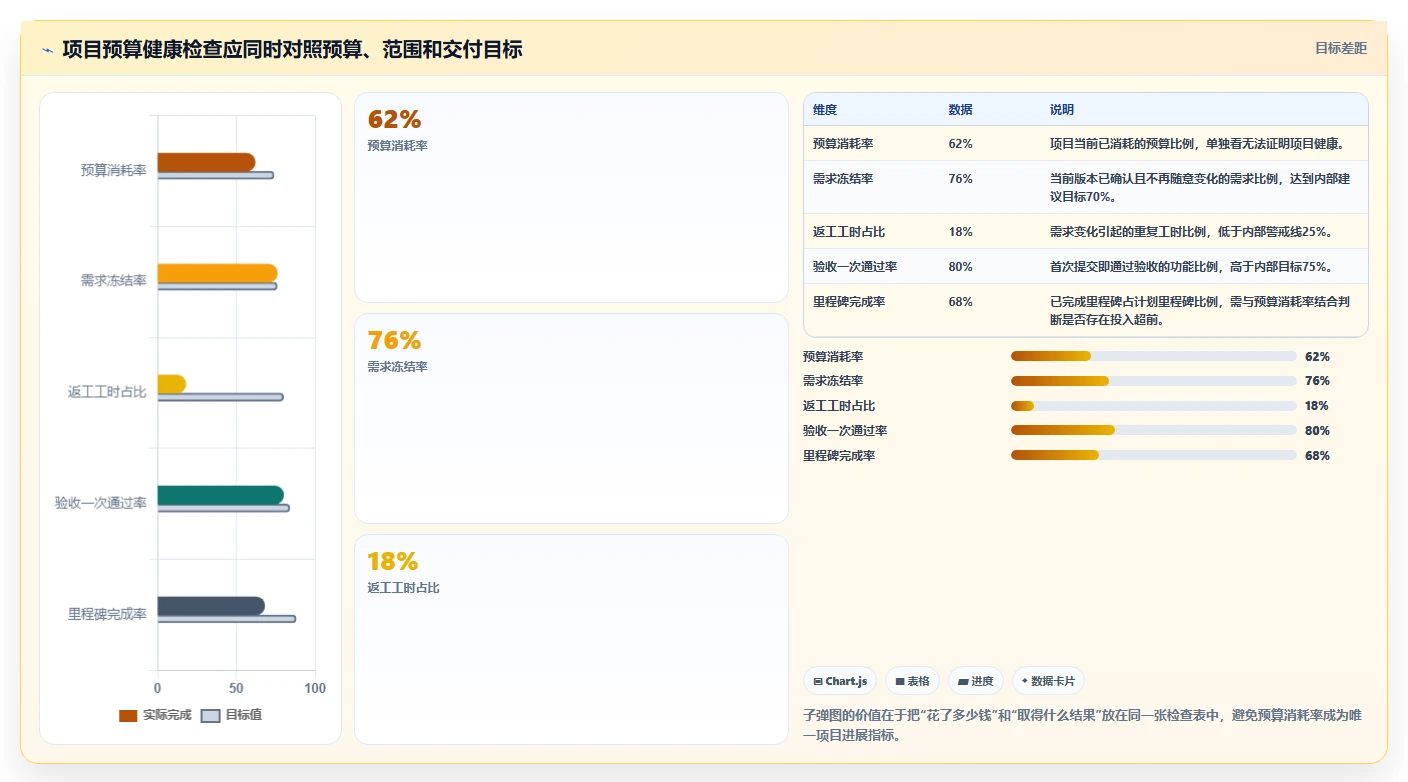Click the 预算消耗率 chart axis label
The image size is (1408, 782).
(x=114, y=170)
